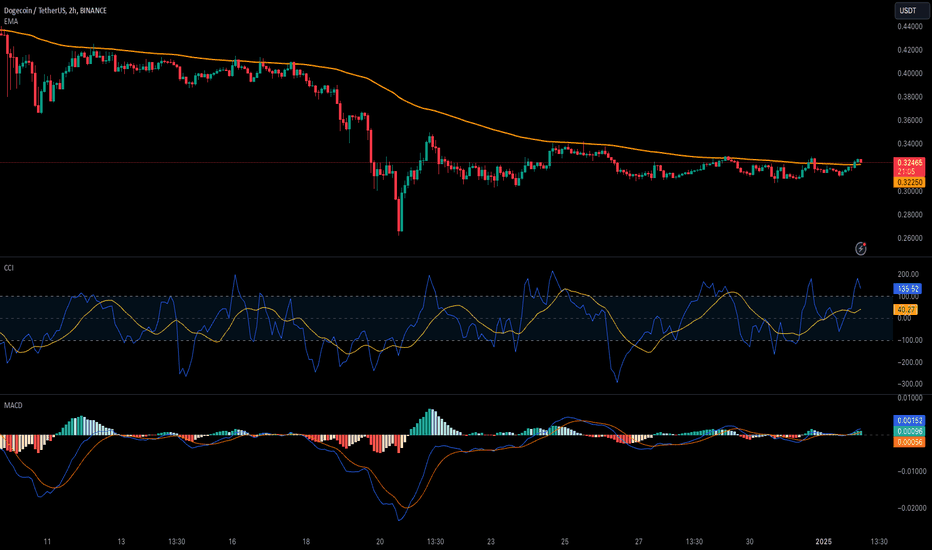Click the 0.34000 price axis label
Screen dimensions: 932x550
point(910,144)
